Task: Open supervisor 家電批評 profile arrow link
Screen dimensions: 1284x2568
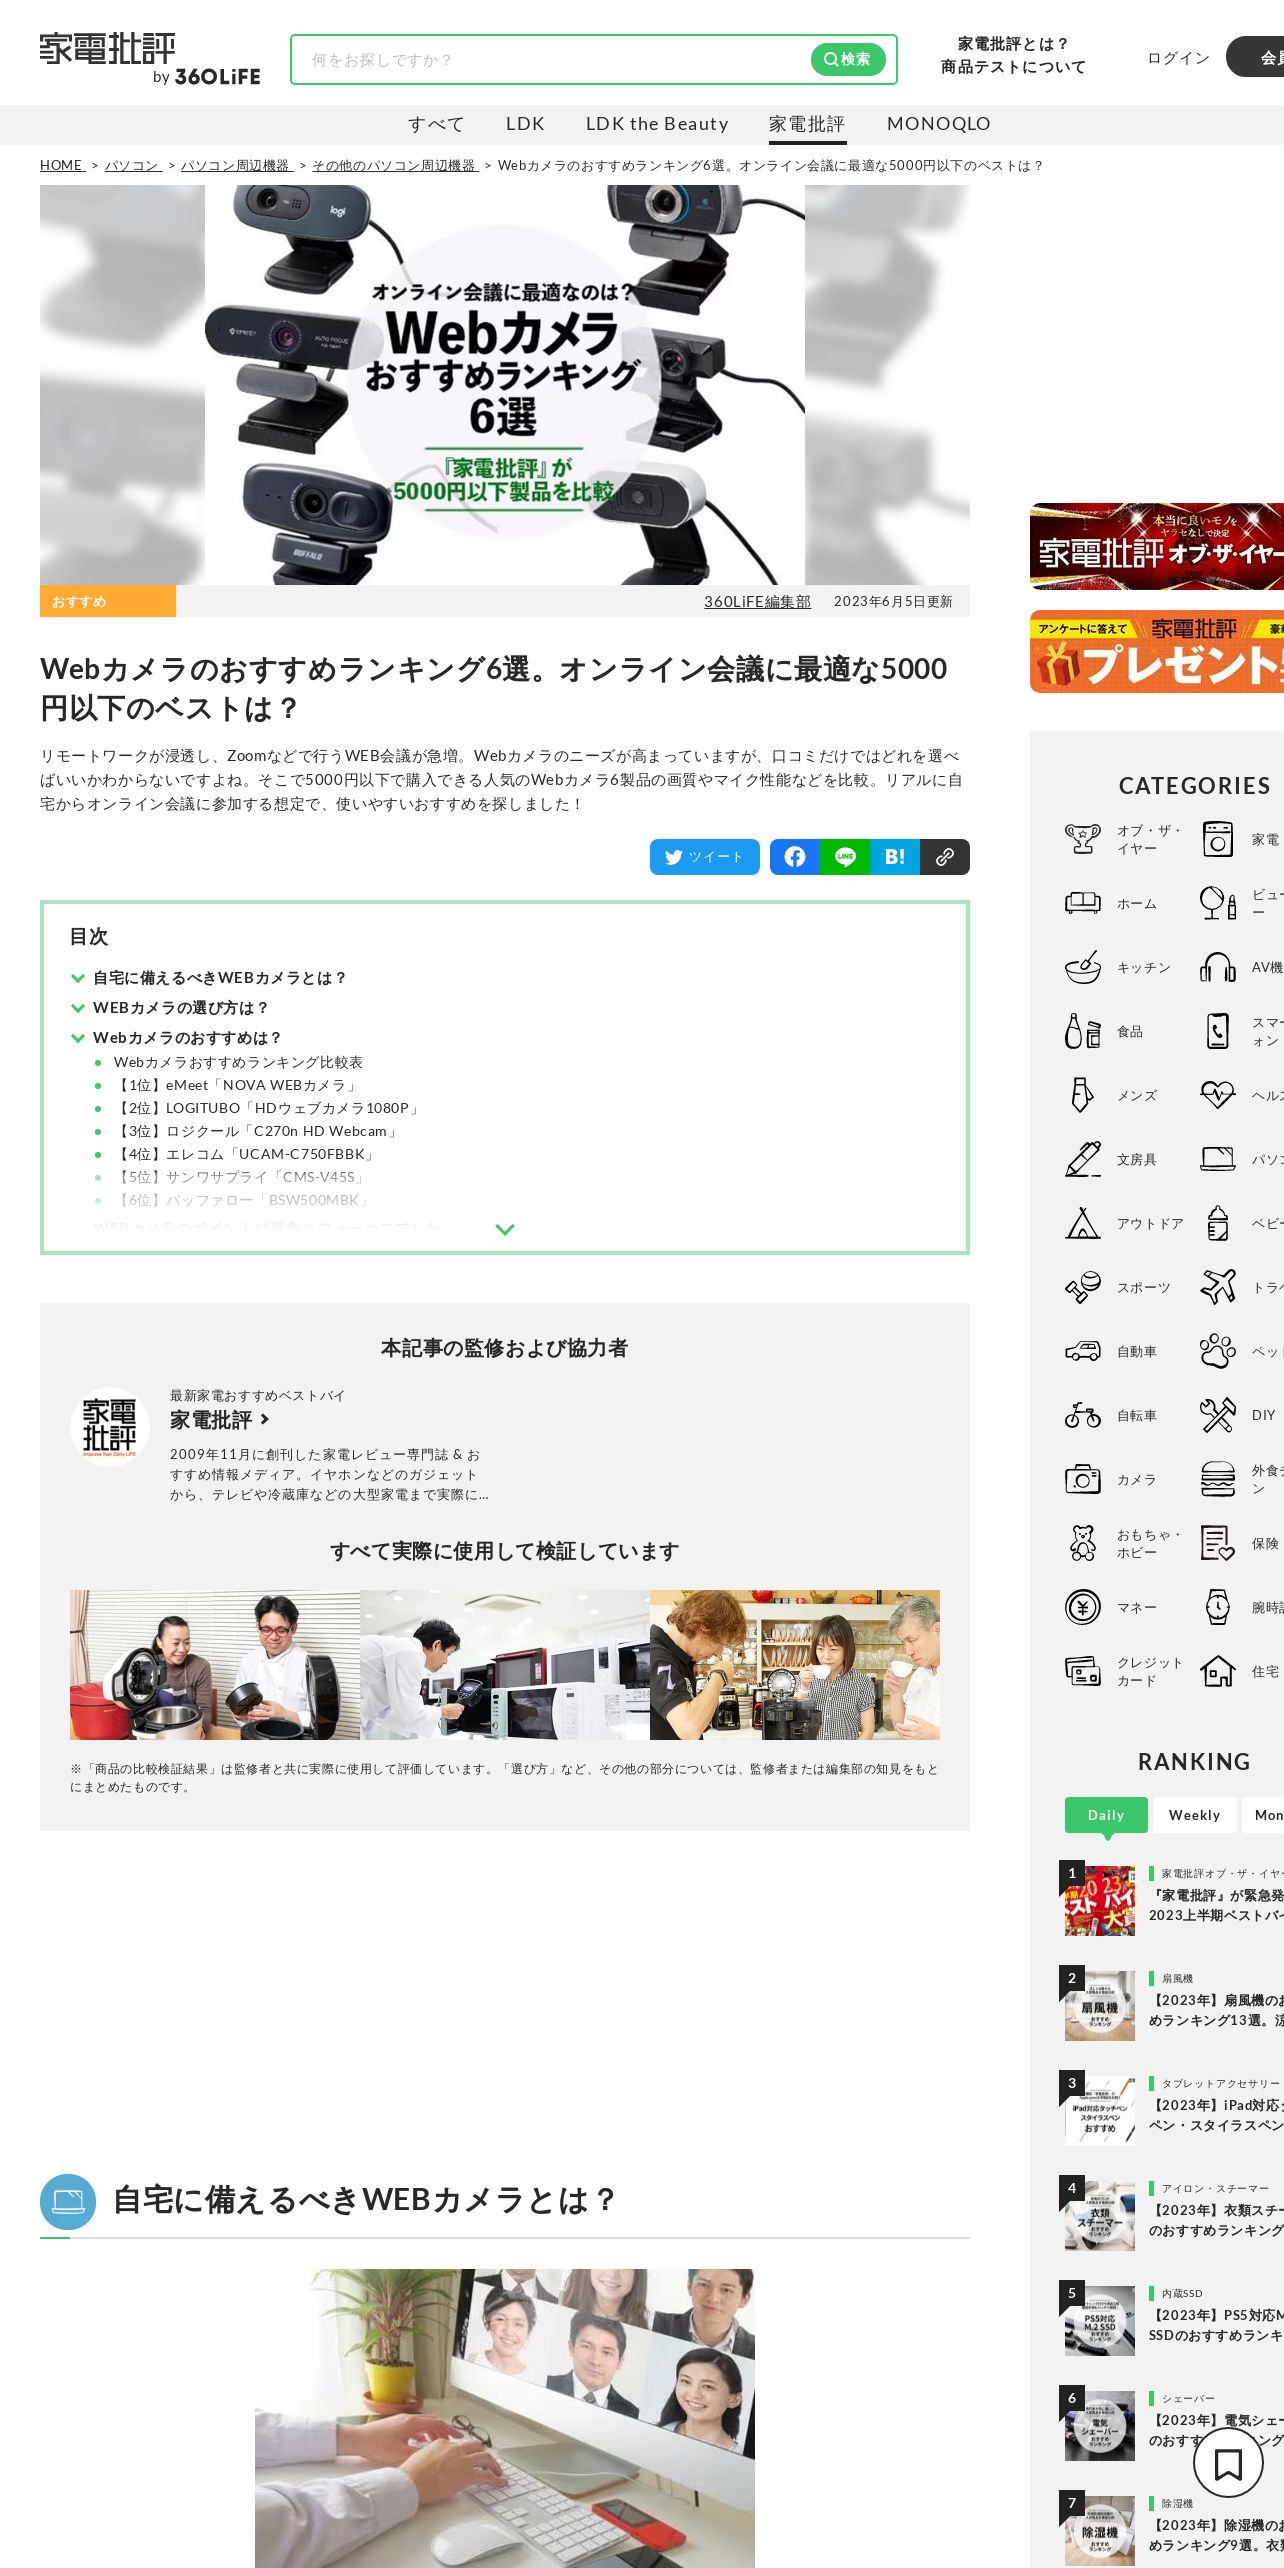Action: click(x=220, y=1420)
